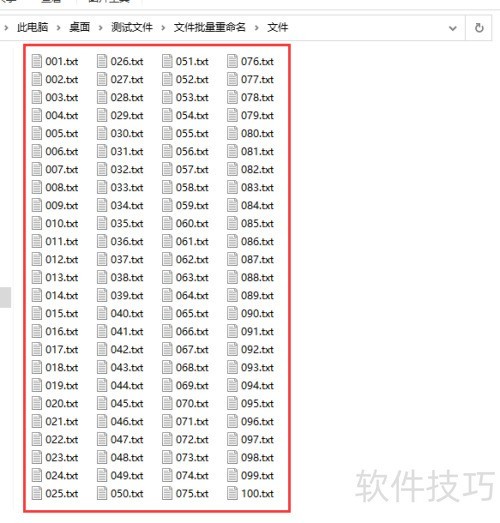Select the file named 014.txt

pyautogui.click(x=55, y=295)
